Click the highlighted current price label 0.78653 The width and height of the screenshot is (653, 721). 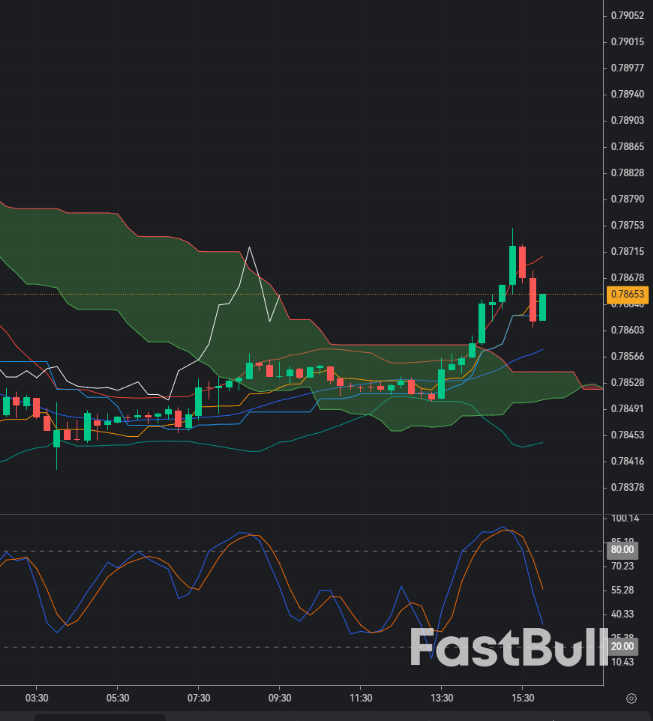(628, 294)
